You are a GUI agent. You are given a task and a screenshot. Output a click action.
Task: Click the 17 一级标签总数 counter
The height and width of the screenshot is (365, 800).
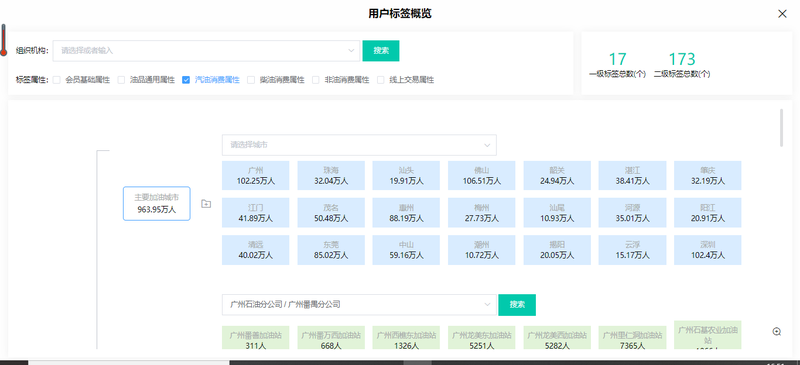(617, 64)
